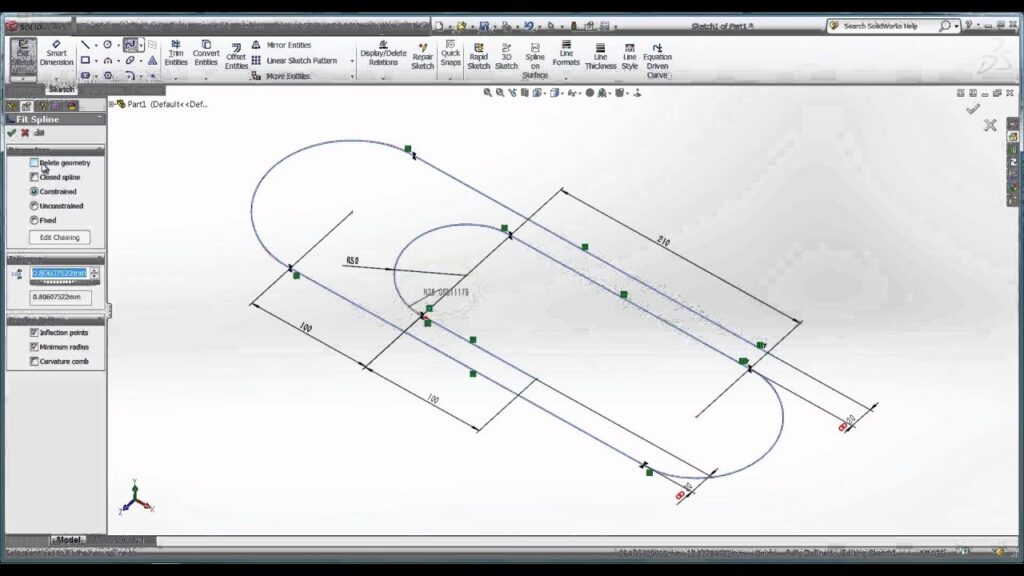Viewport: 1024px width, 576px height.
Task: Click the Equation Driven Curve tool
Action: point(657,58)
